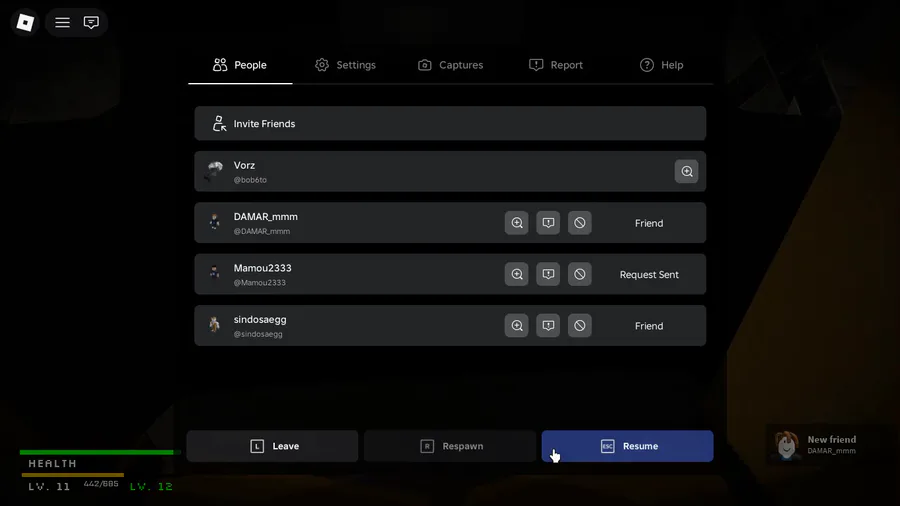Inspect DAMAR_mmm's avatar with magnifier icon
The width and height of the screenshot is (900, 506).
click(x=517, y=223)
